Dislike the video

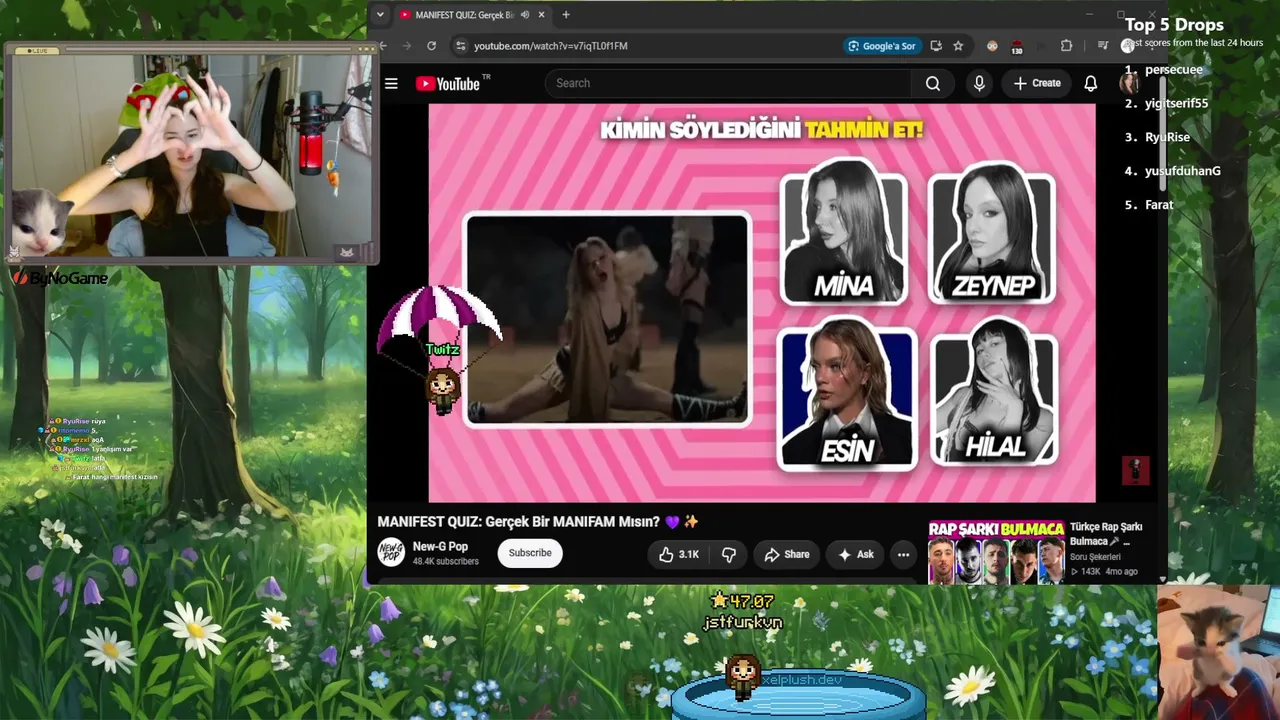click(729, 554)
